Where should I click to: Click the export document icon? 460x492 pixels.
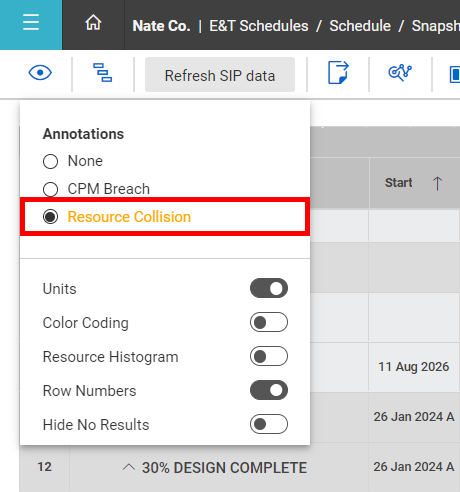pyautogui.click(x=338, y=72)
